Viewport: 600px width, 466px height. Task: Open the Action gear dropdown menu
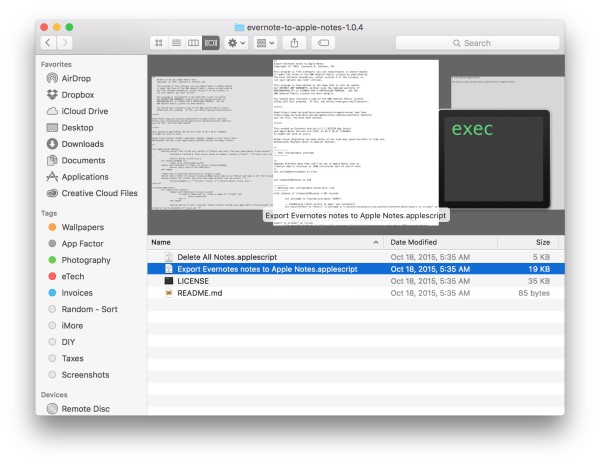click(x=236, y=43)
